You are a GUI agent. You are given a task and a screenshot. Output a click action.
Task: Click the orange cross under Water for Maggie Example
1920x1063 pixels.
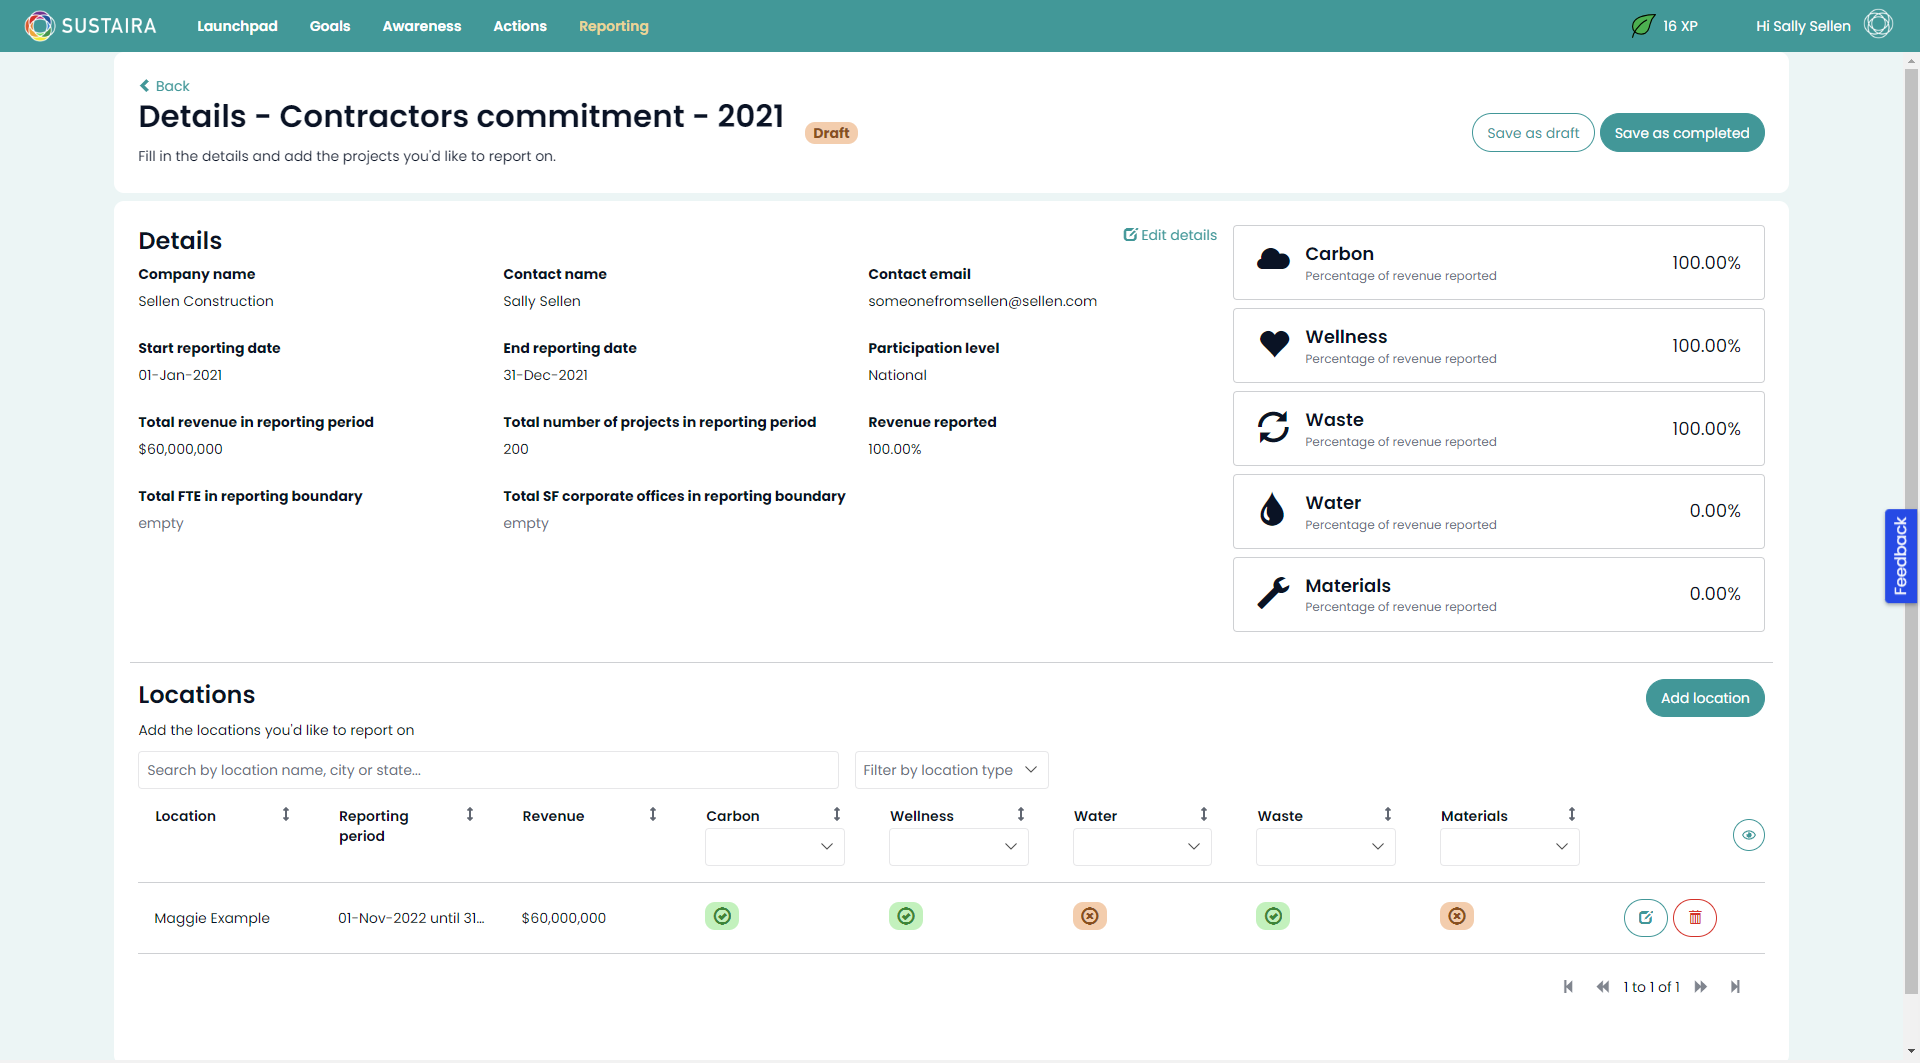[x=1089, y=915]
